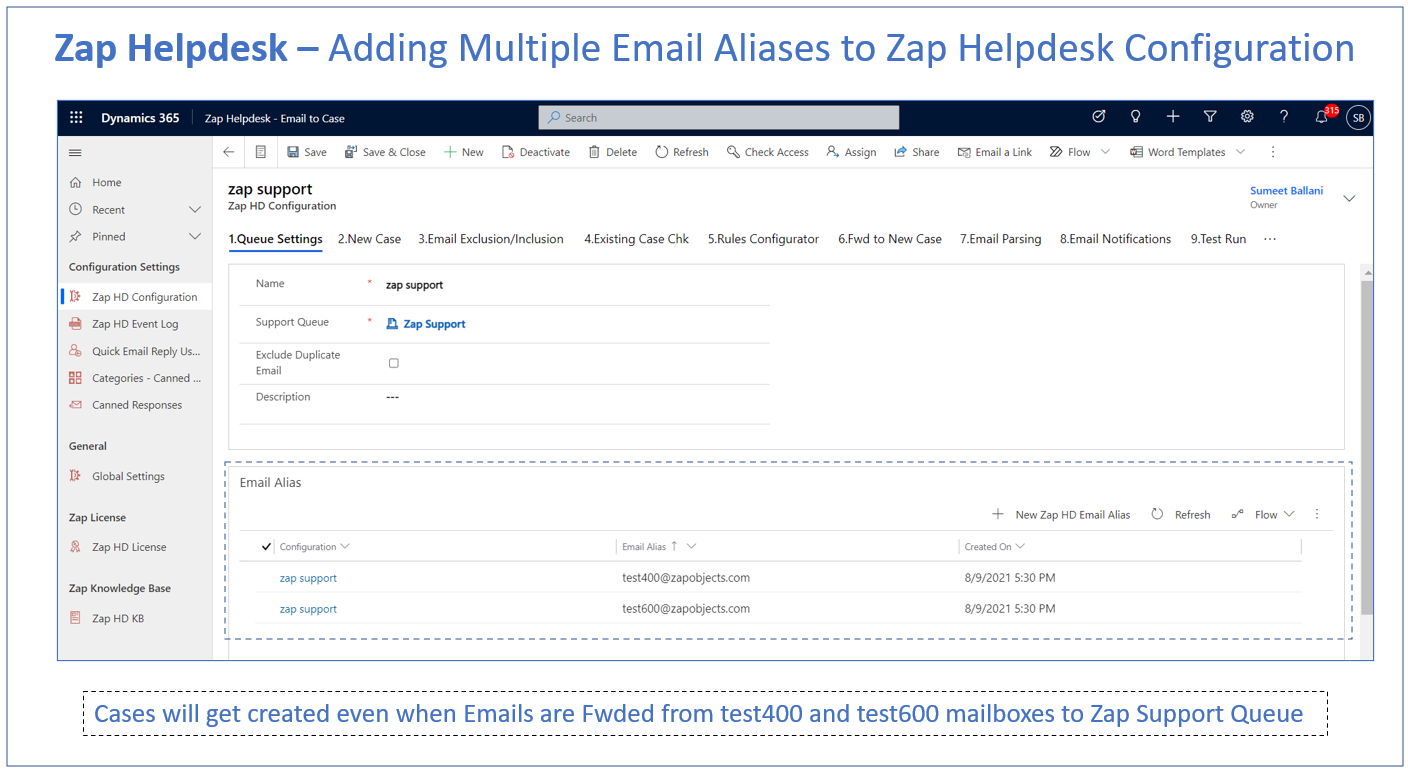Click in the Search box
Screen dimensions: 1408x771
[718, 118]
